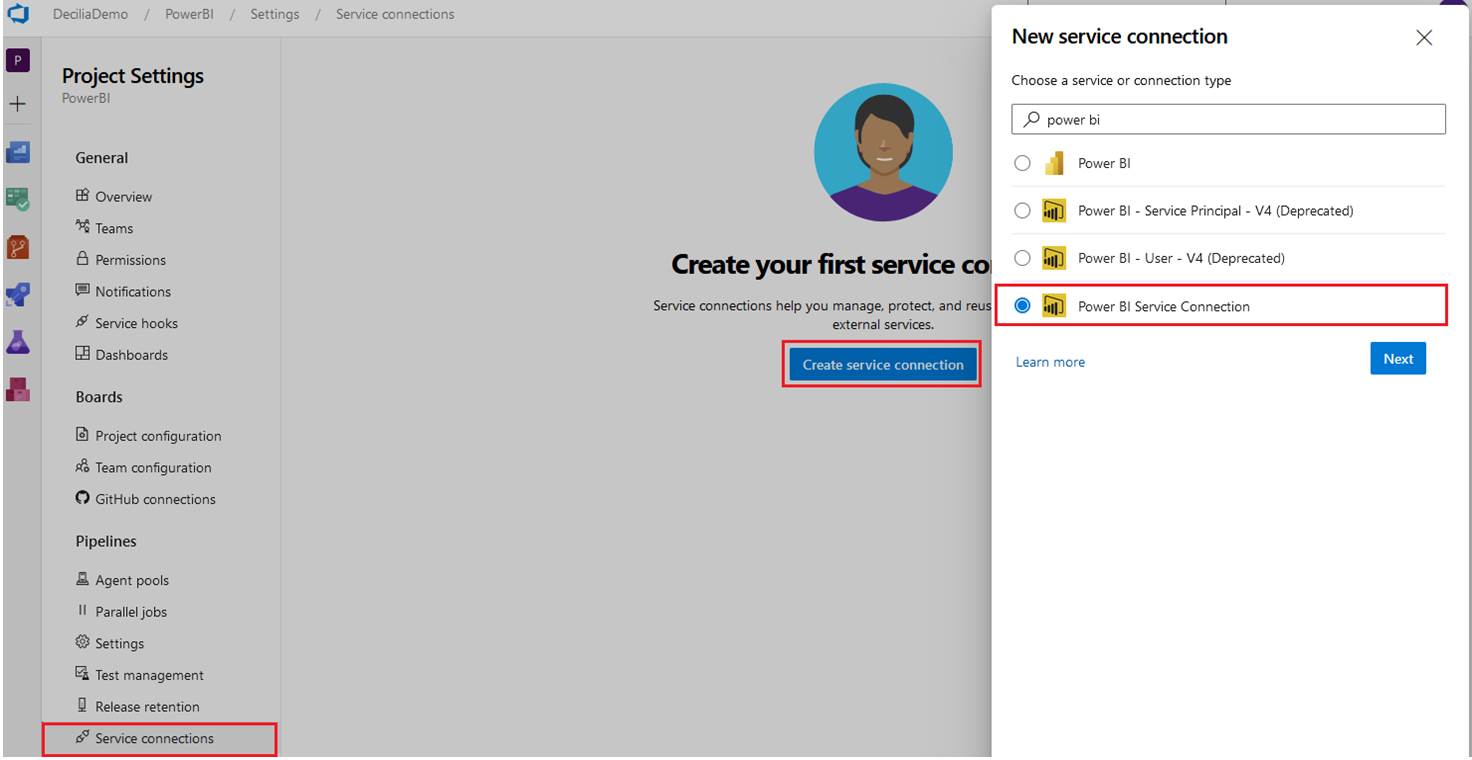Click the Project configuration icon

tap(83, 434)
